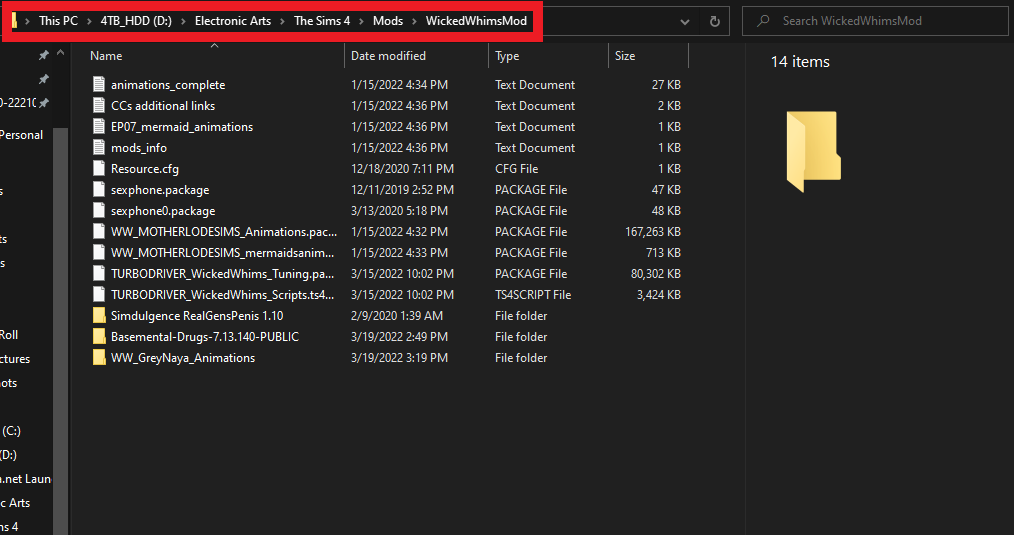The image size is (1014, 535).
Task: Click the WW_MOTHERLODESIMS_Animations package icon
Action: click(99, 232)
